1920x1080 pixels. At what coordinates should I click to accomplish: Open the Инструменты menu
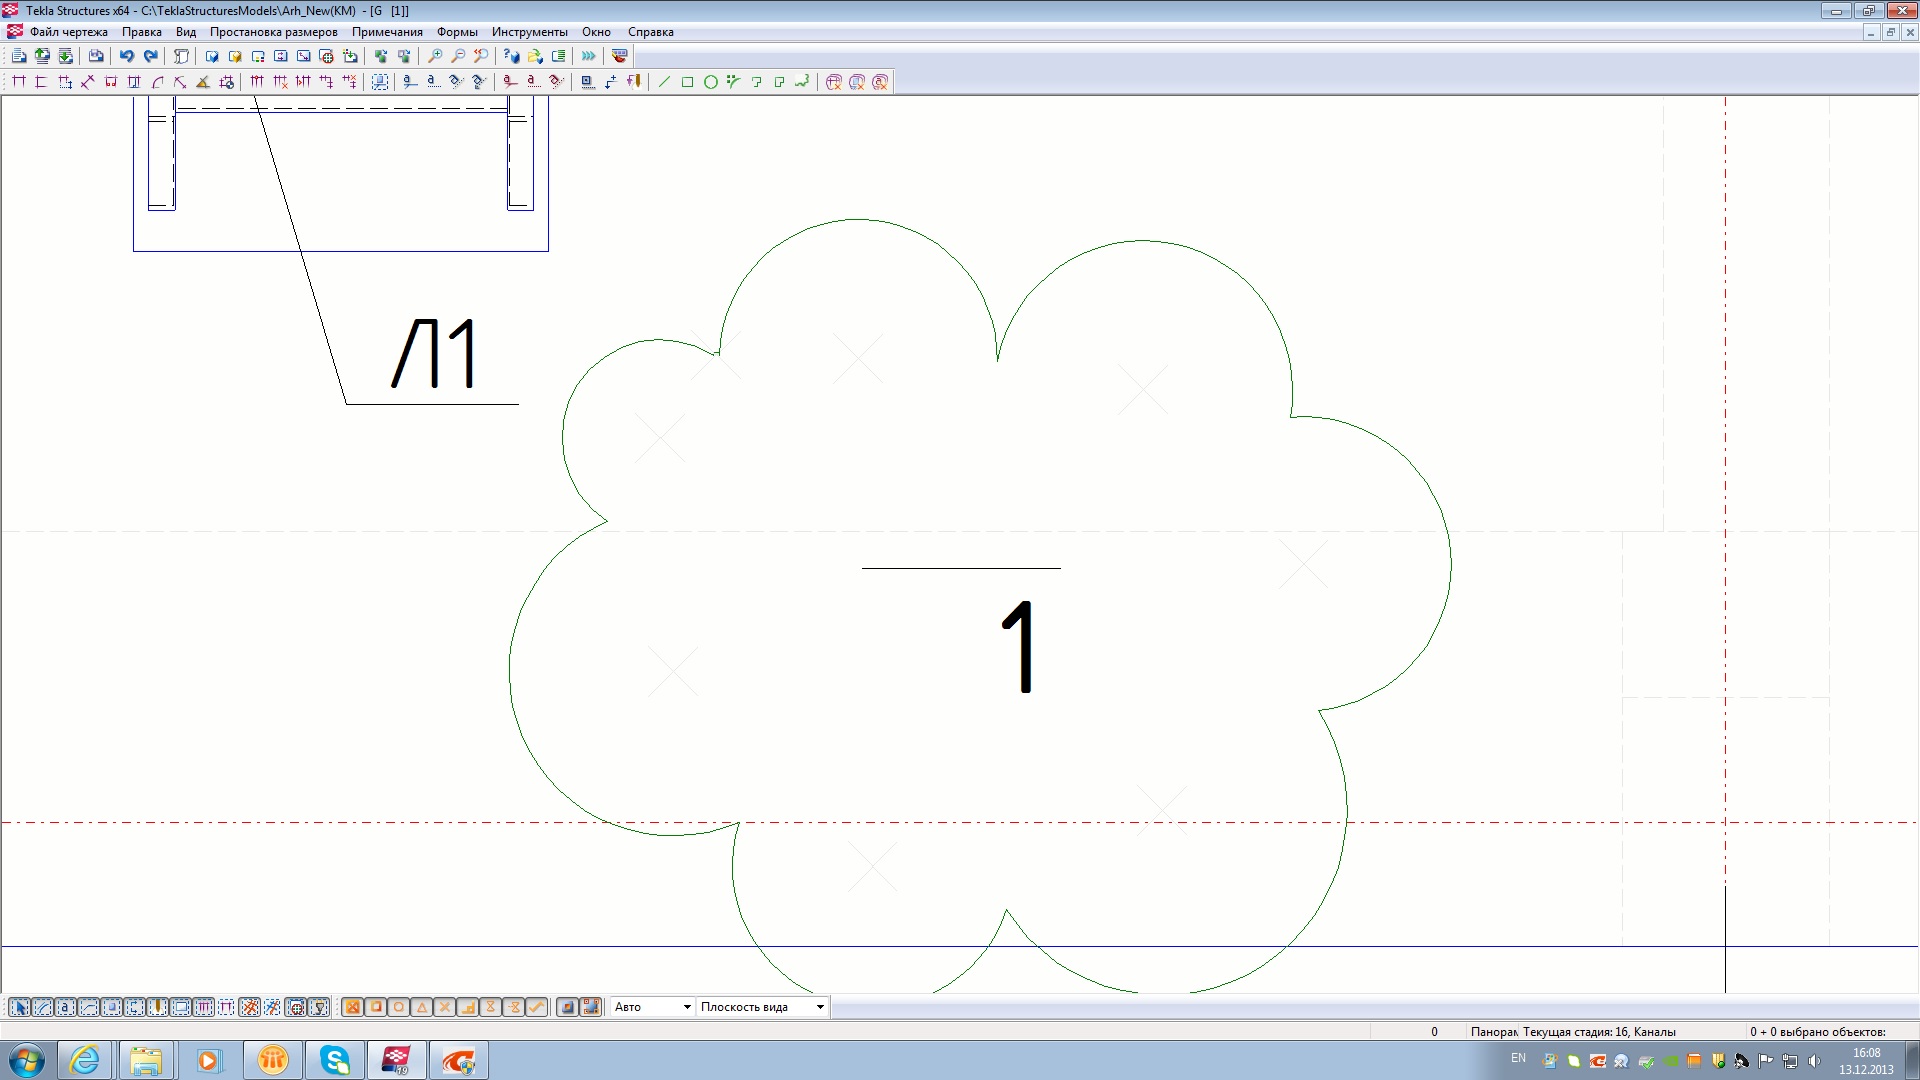[529, 32]
